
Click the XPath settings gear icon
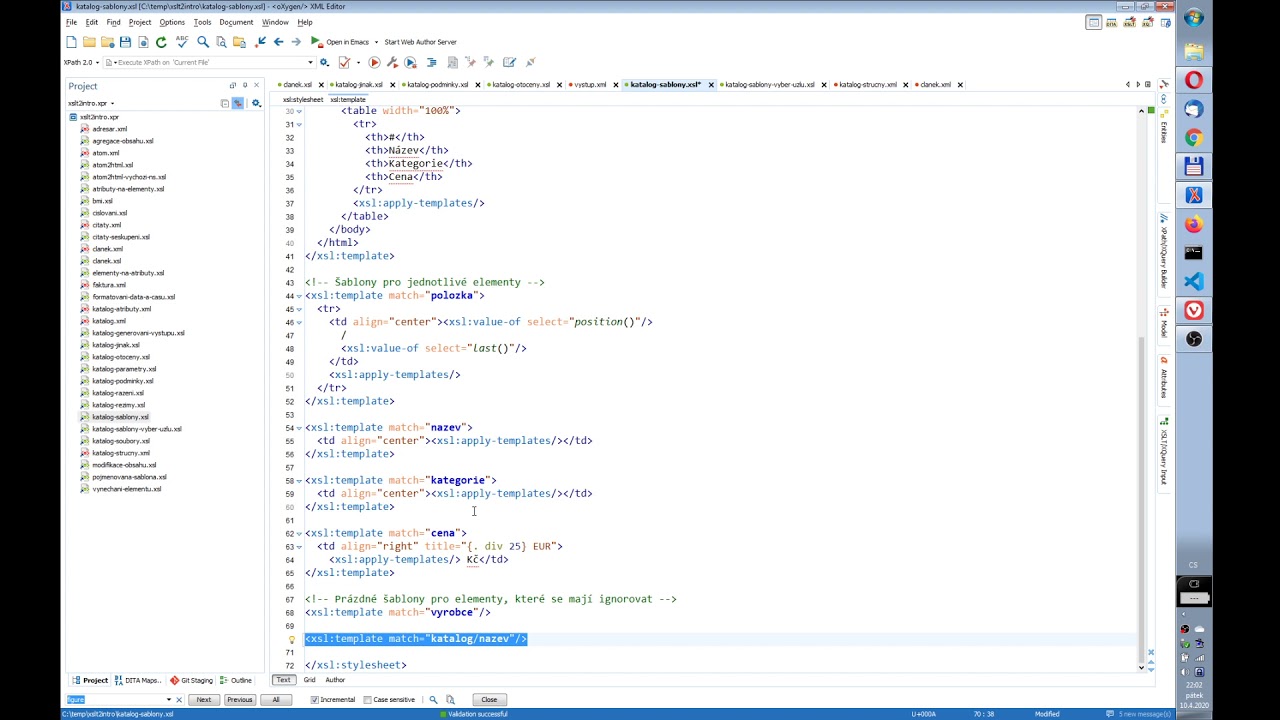click(x=324, y=62)
